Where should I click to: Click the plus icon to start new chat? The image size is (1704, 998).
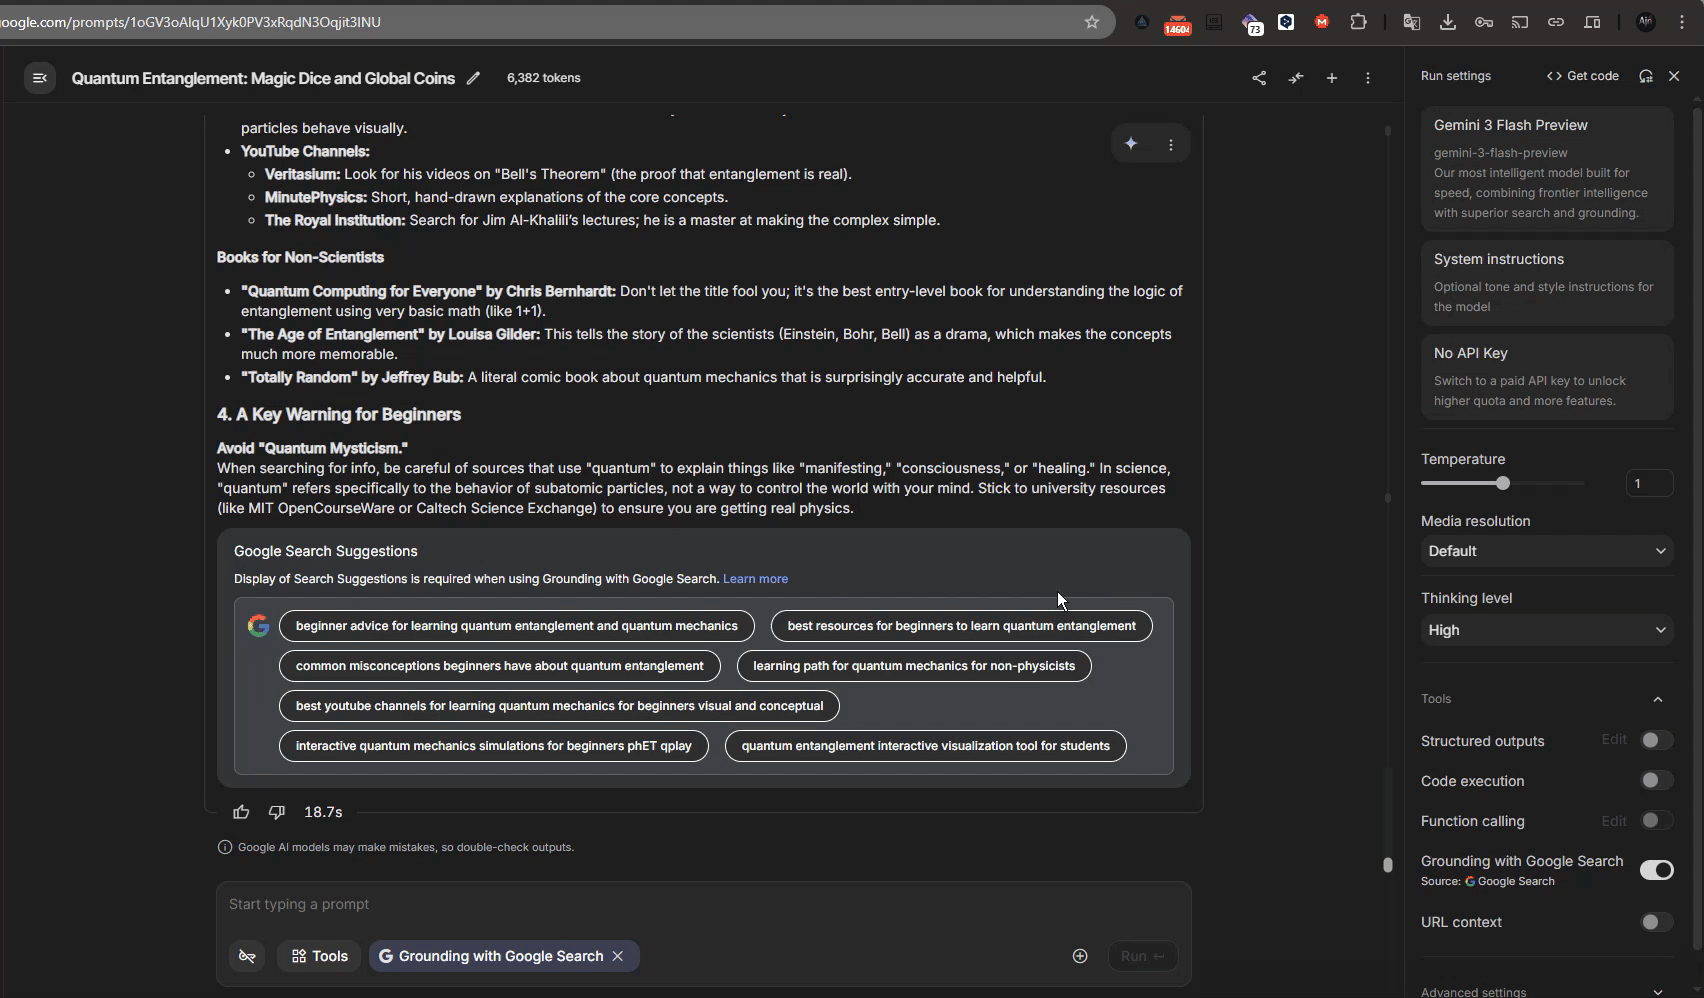[x=1332, y=78]
